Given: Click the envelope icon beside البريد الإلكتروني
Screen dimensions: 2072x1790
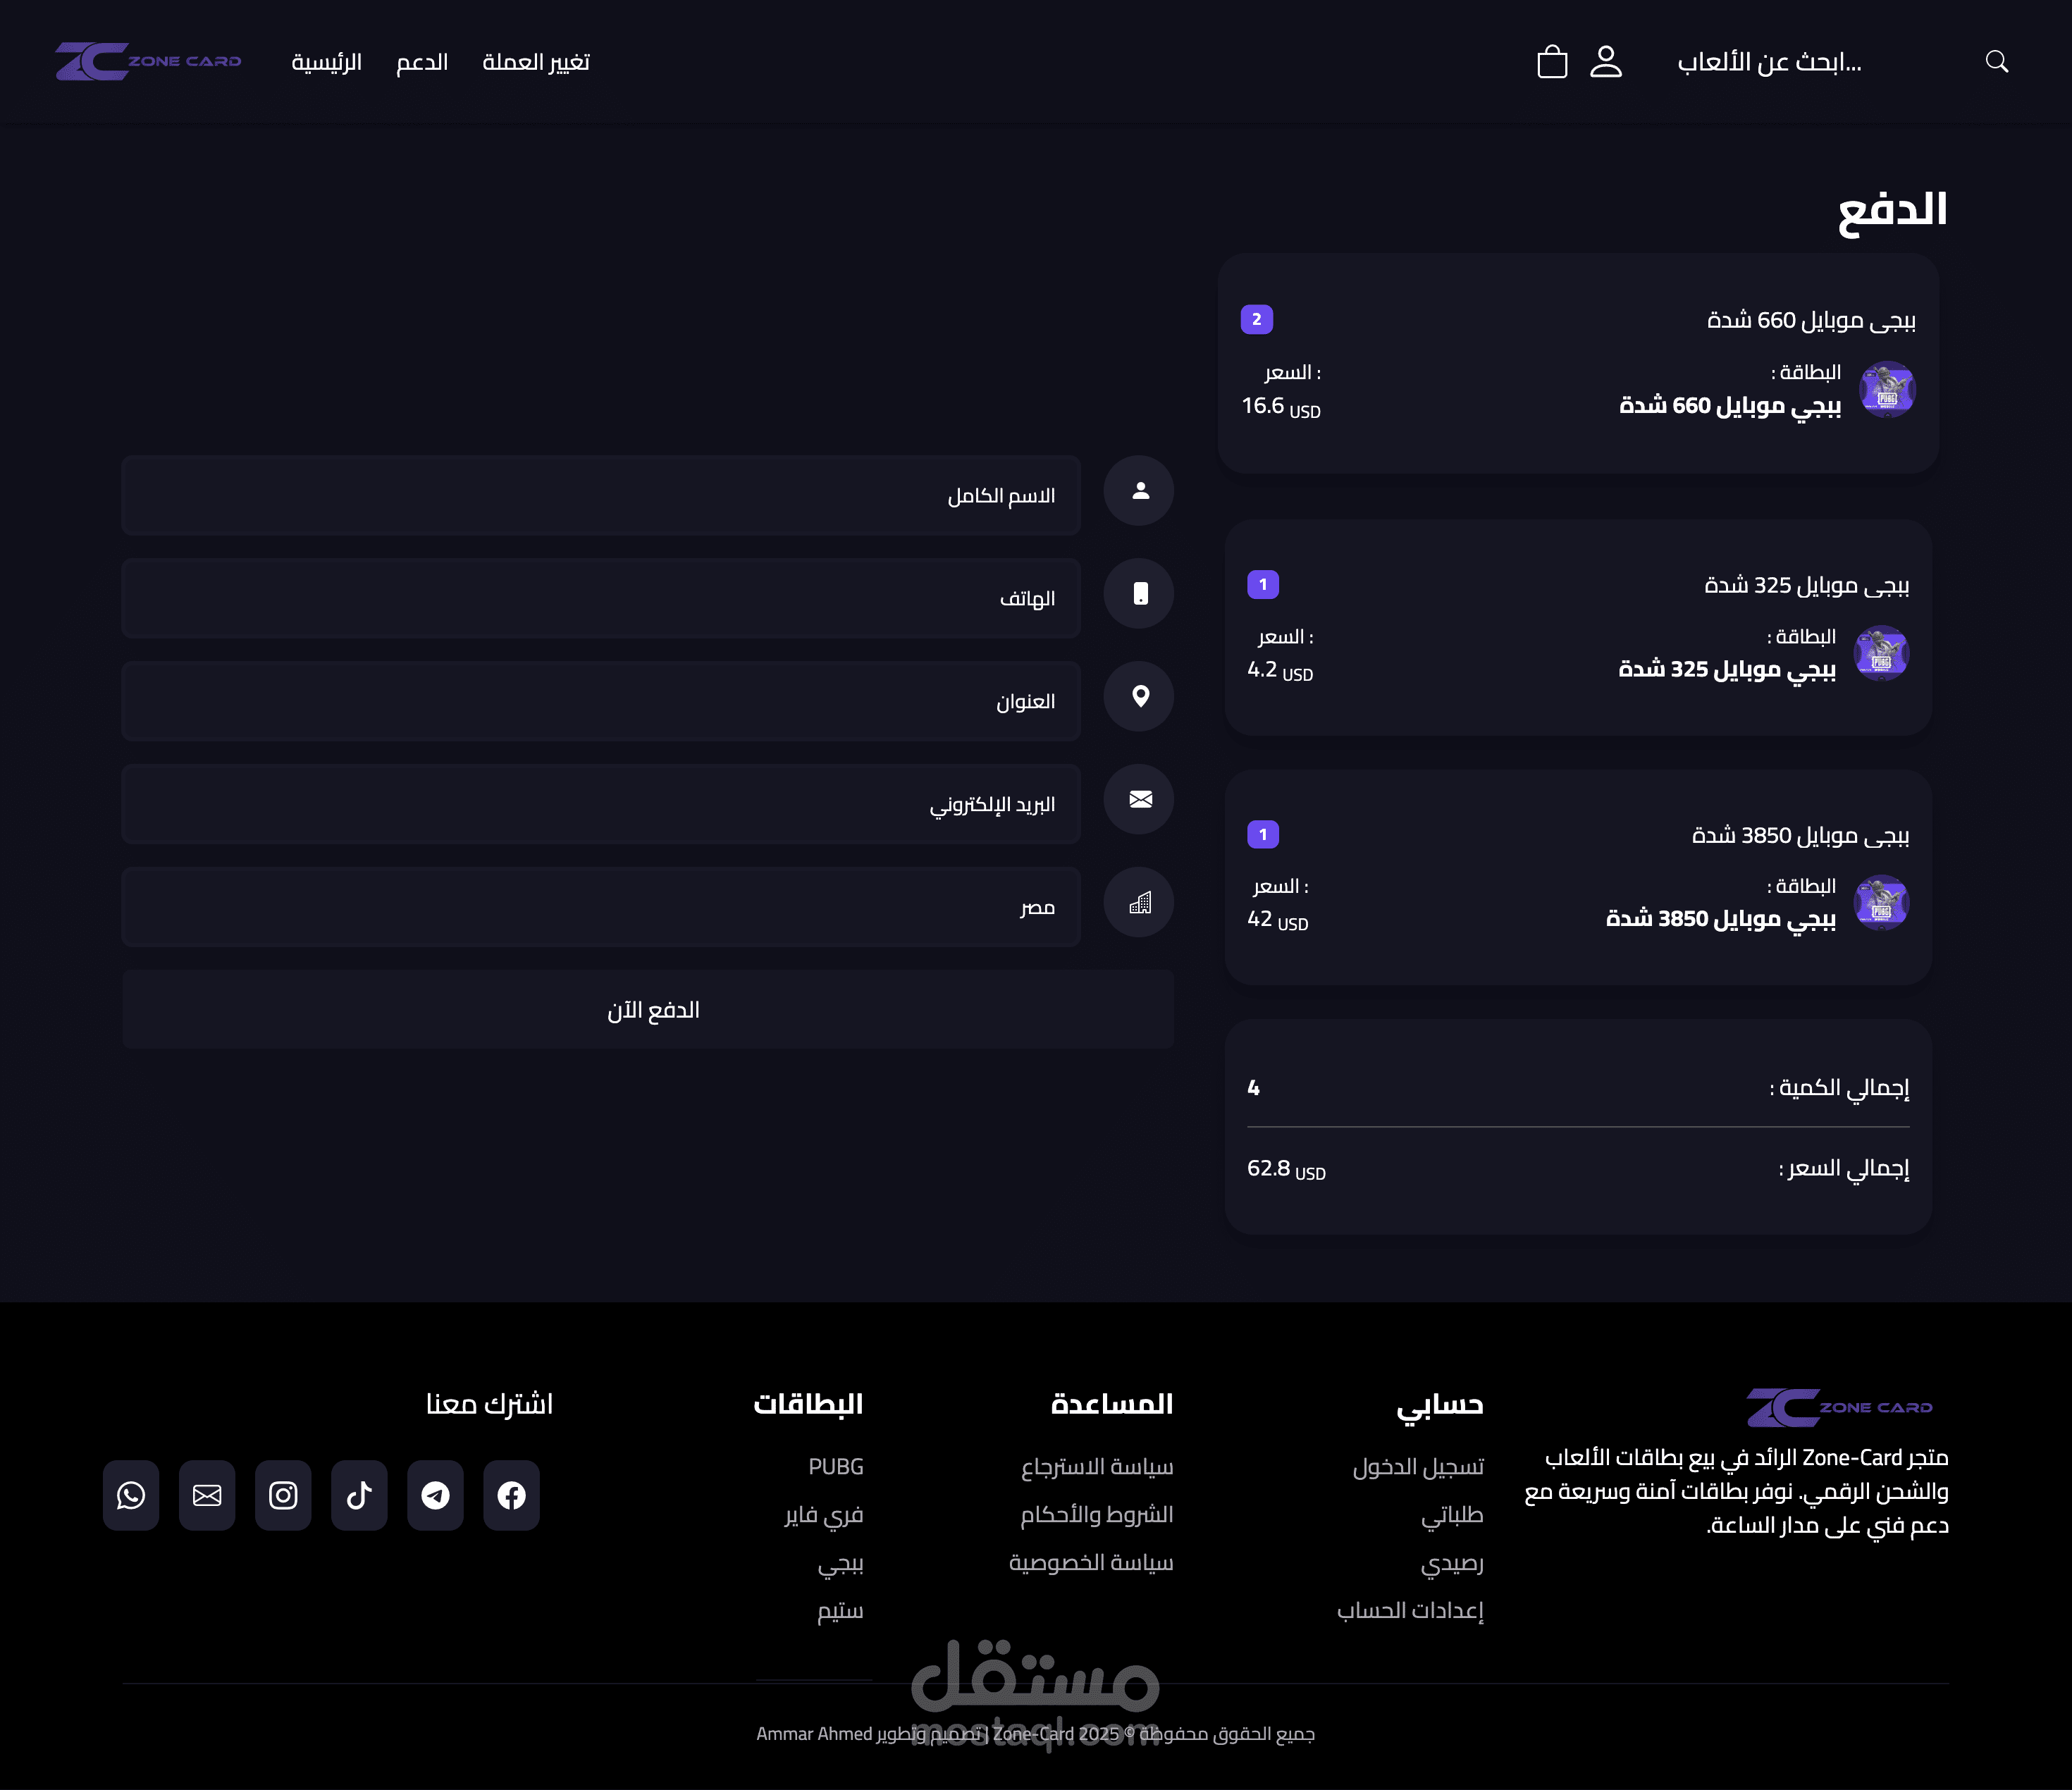Looking at the screenshot, I should [x=1139, y=799].
